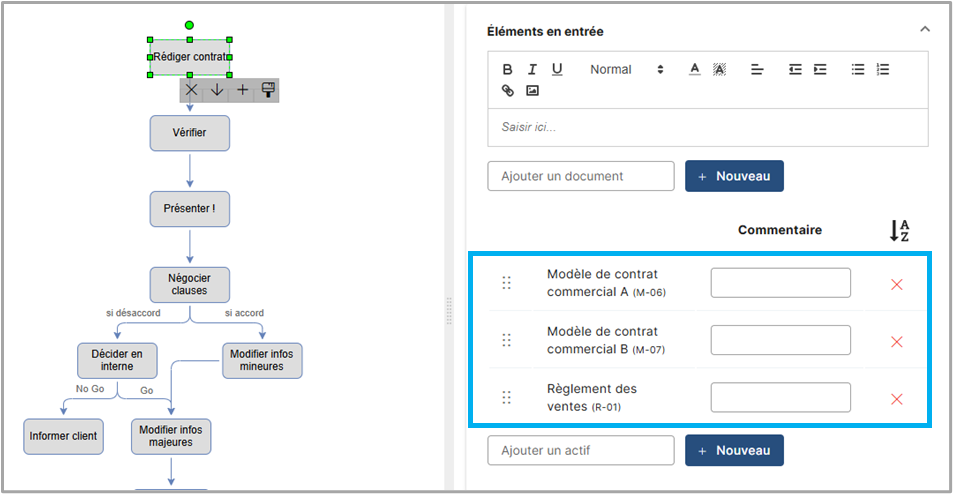Insert a hyperlink using the link icon

tap(508, 91)
